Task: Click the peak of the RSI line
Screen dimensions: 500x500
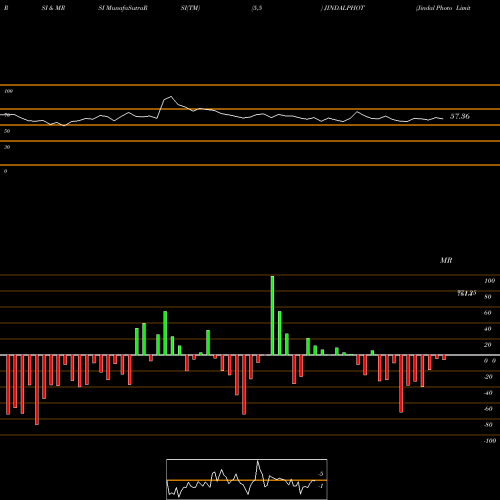Action: [171, 97]
